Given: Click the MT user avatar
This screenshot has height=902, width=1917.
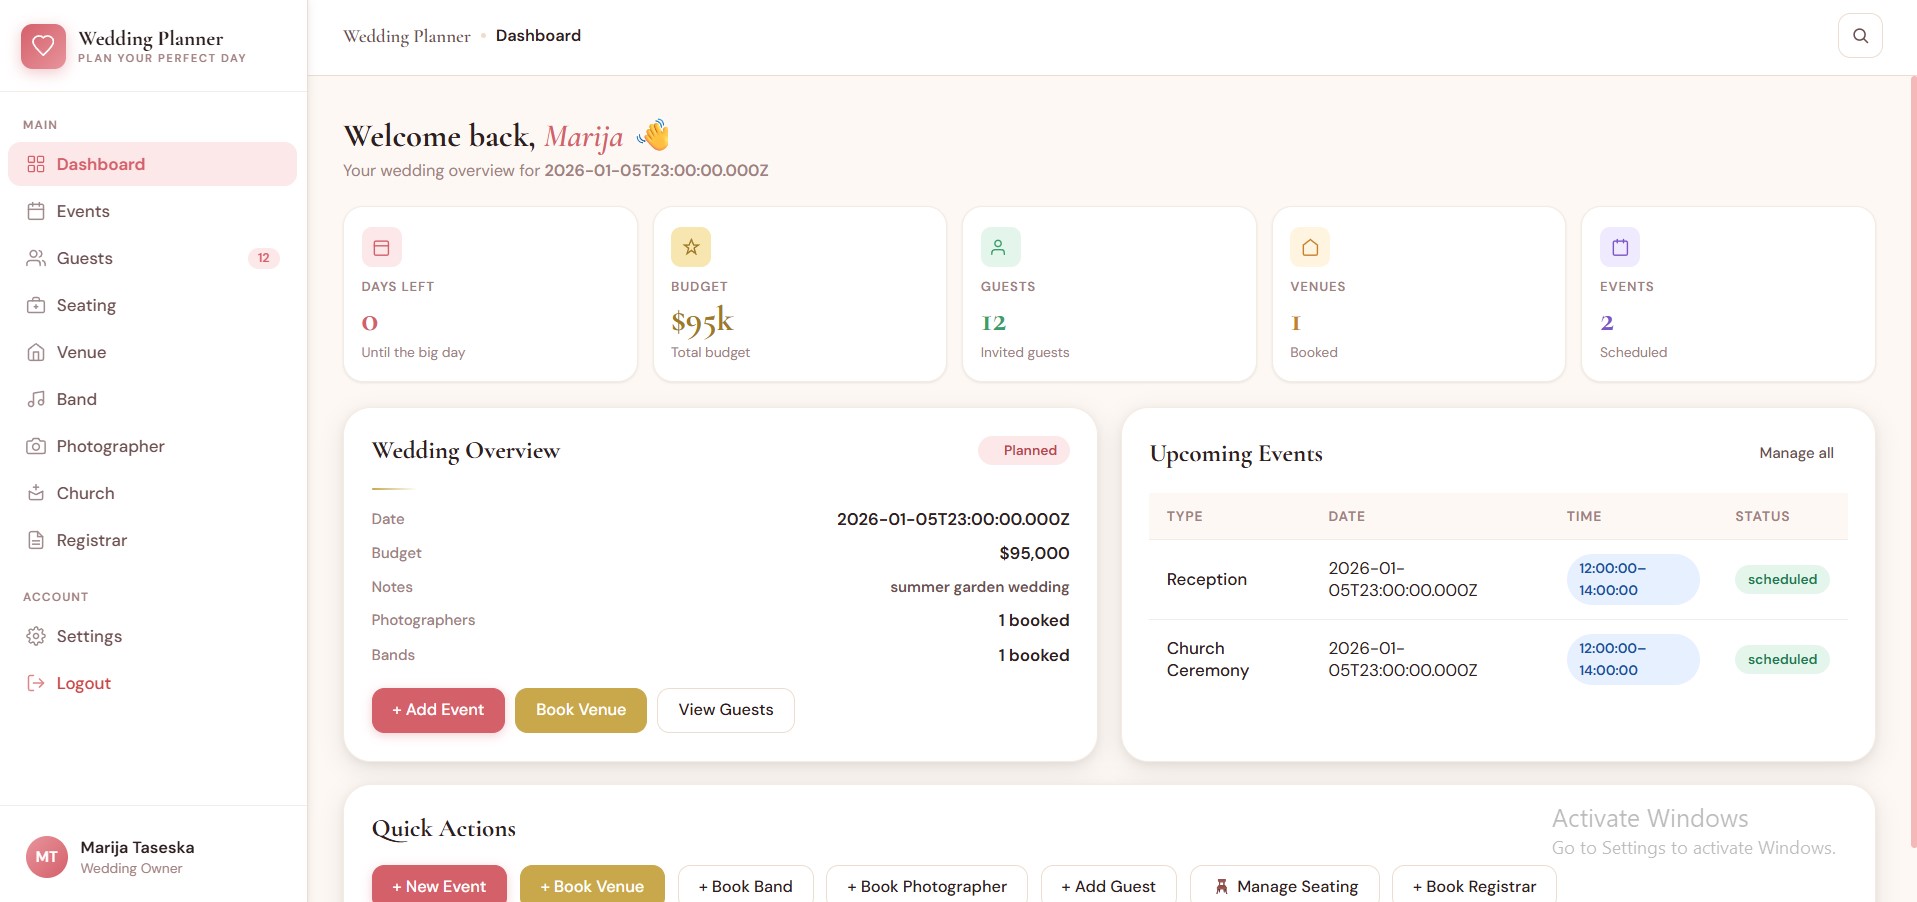Looking at the screenshot, I should 46,857.
